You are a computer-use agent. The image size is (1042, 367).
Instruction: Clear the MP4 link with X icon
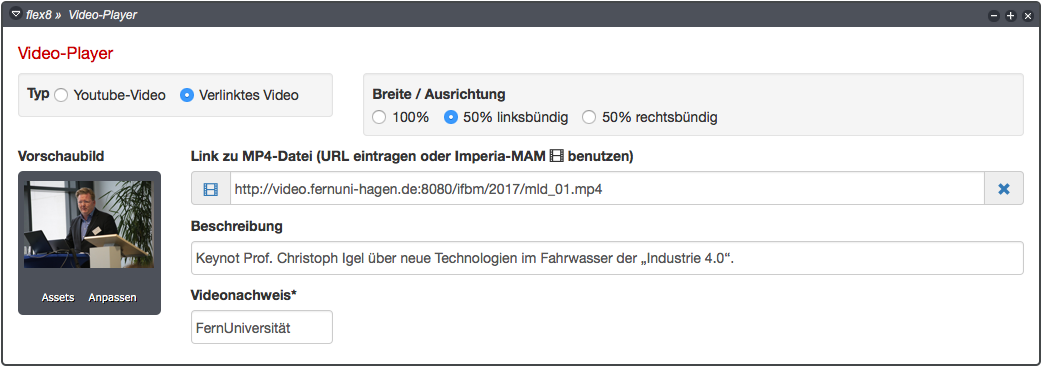[x=1003, y=189]
